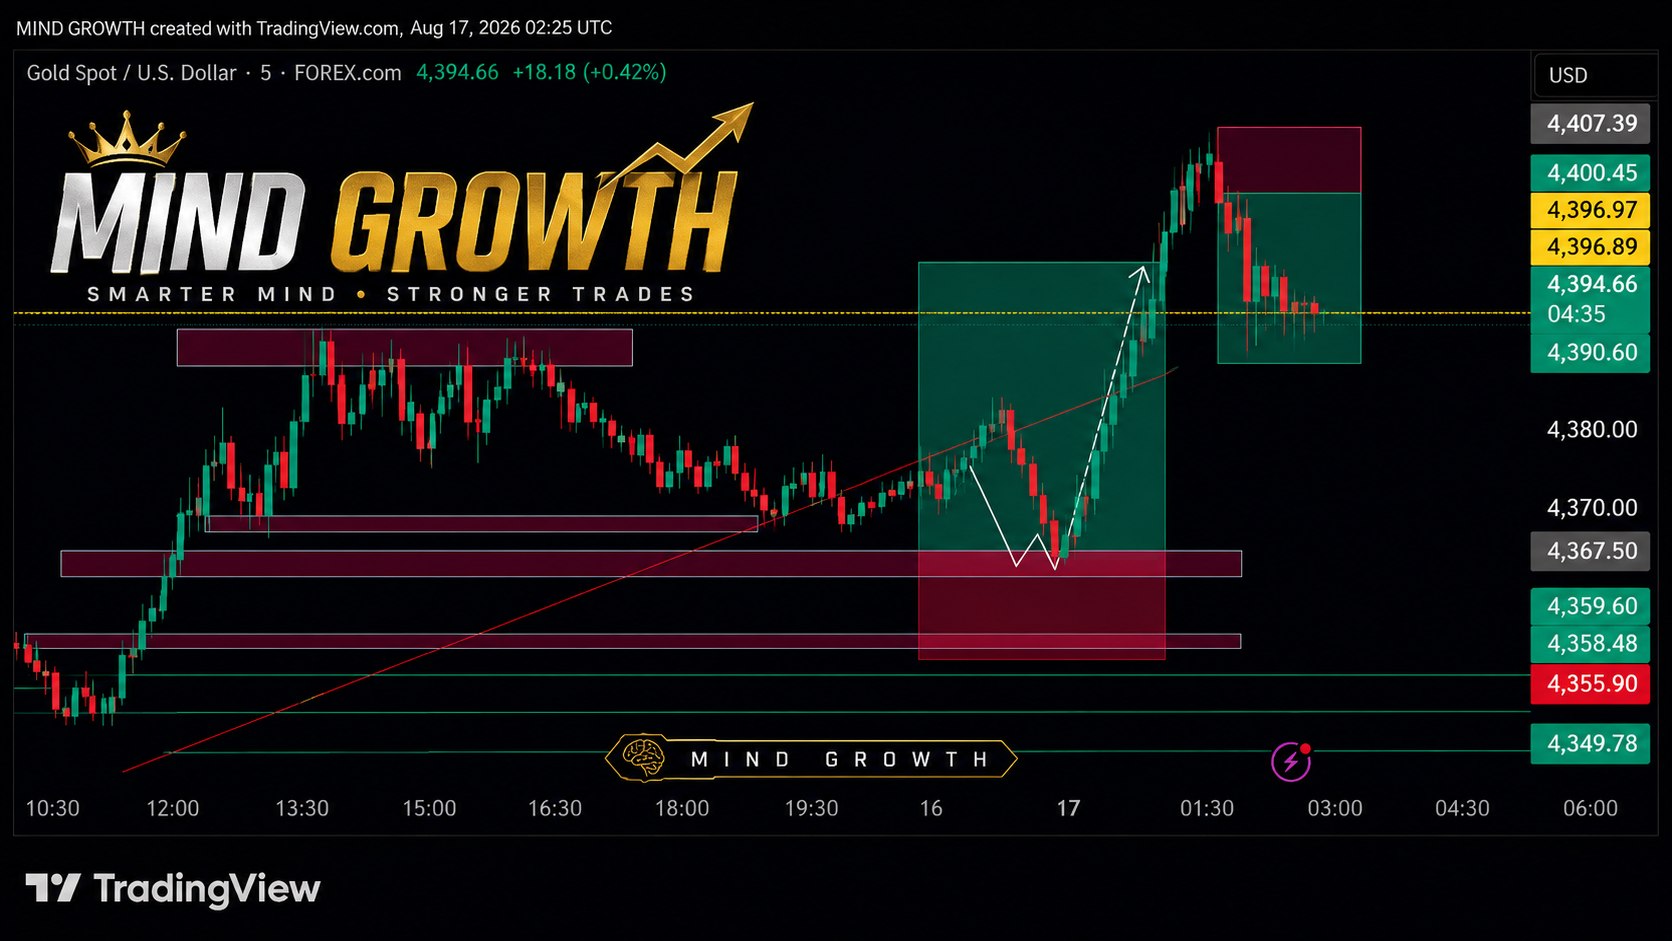Select the red ascending trend line

[x=650, y=570]
